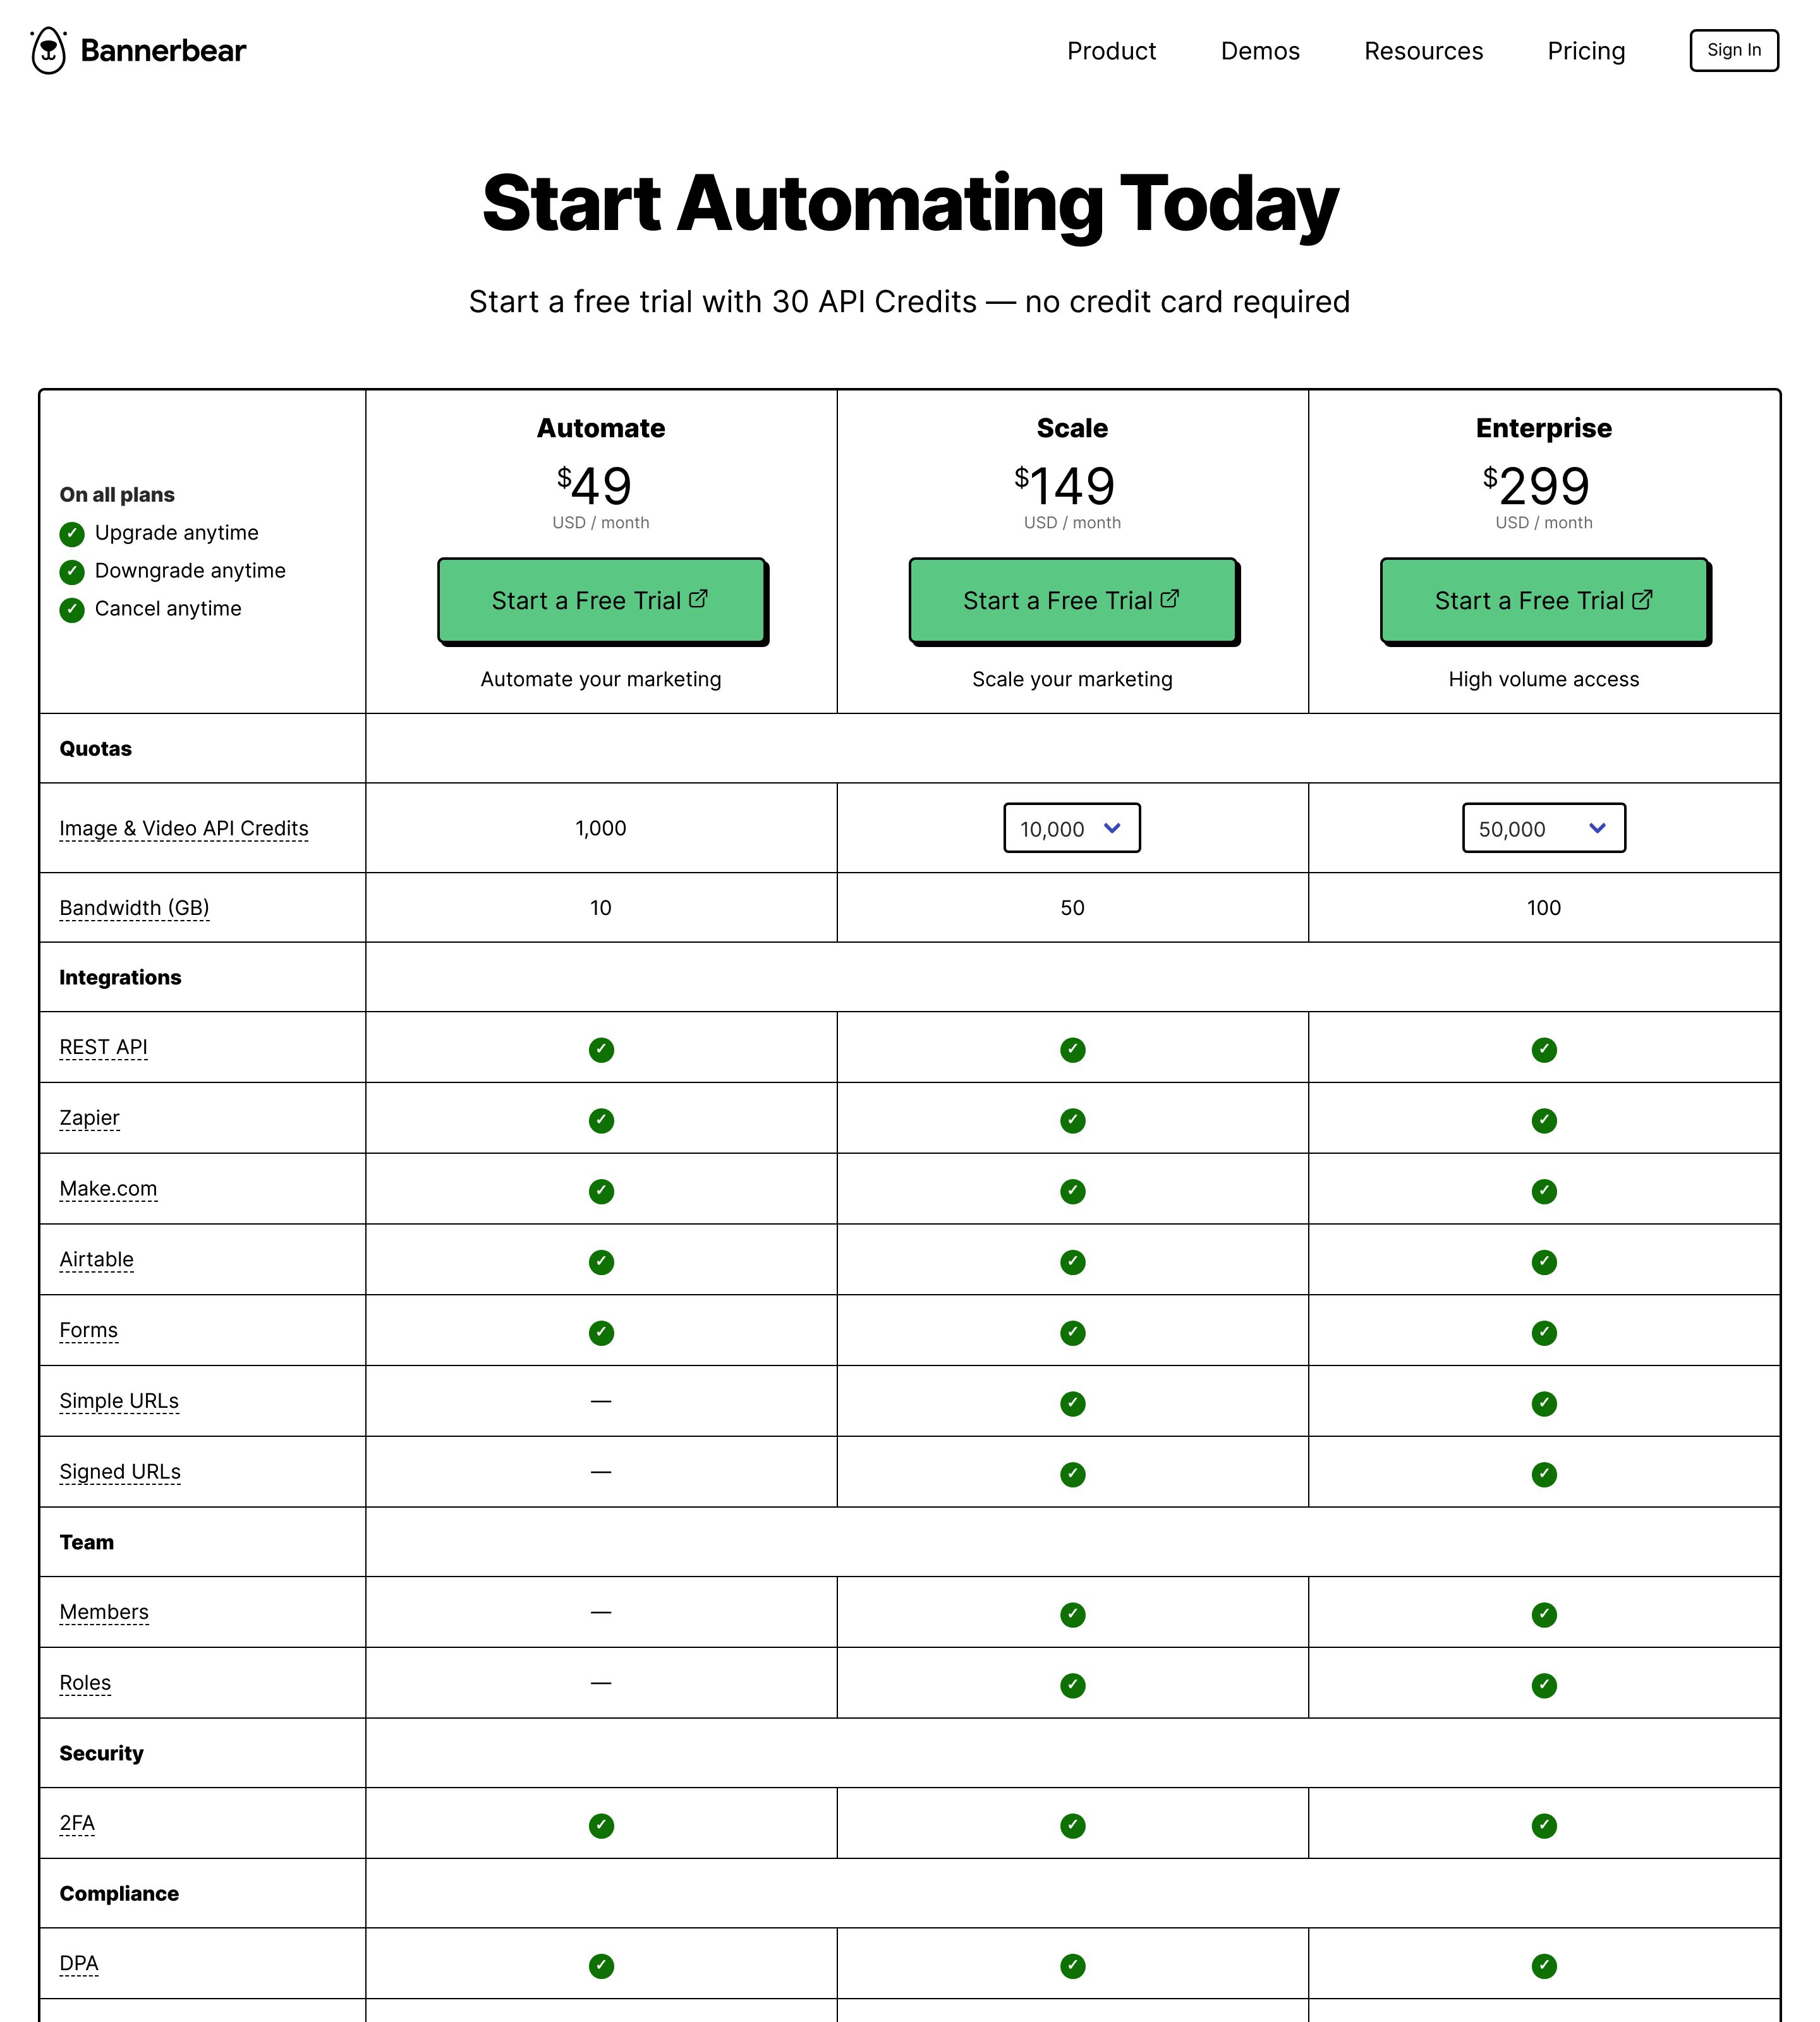1820x2022 pixels.
Task: Click the green check icon beside Upgrade anytime
Action: click(72, 534)
